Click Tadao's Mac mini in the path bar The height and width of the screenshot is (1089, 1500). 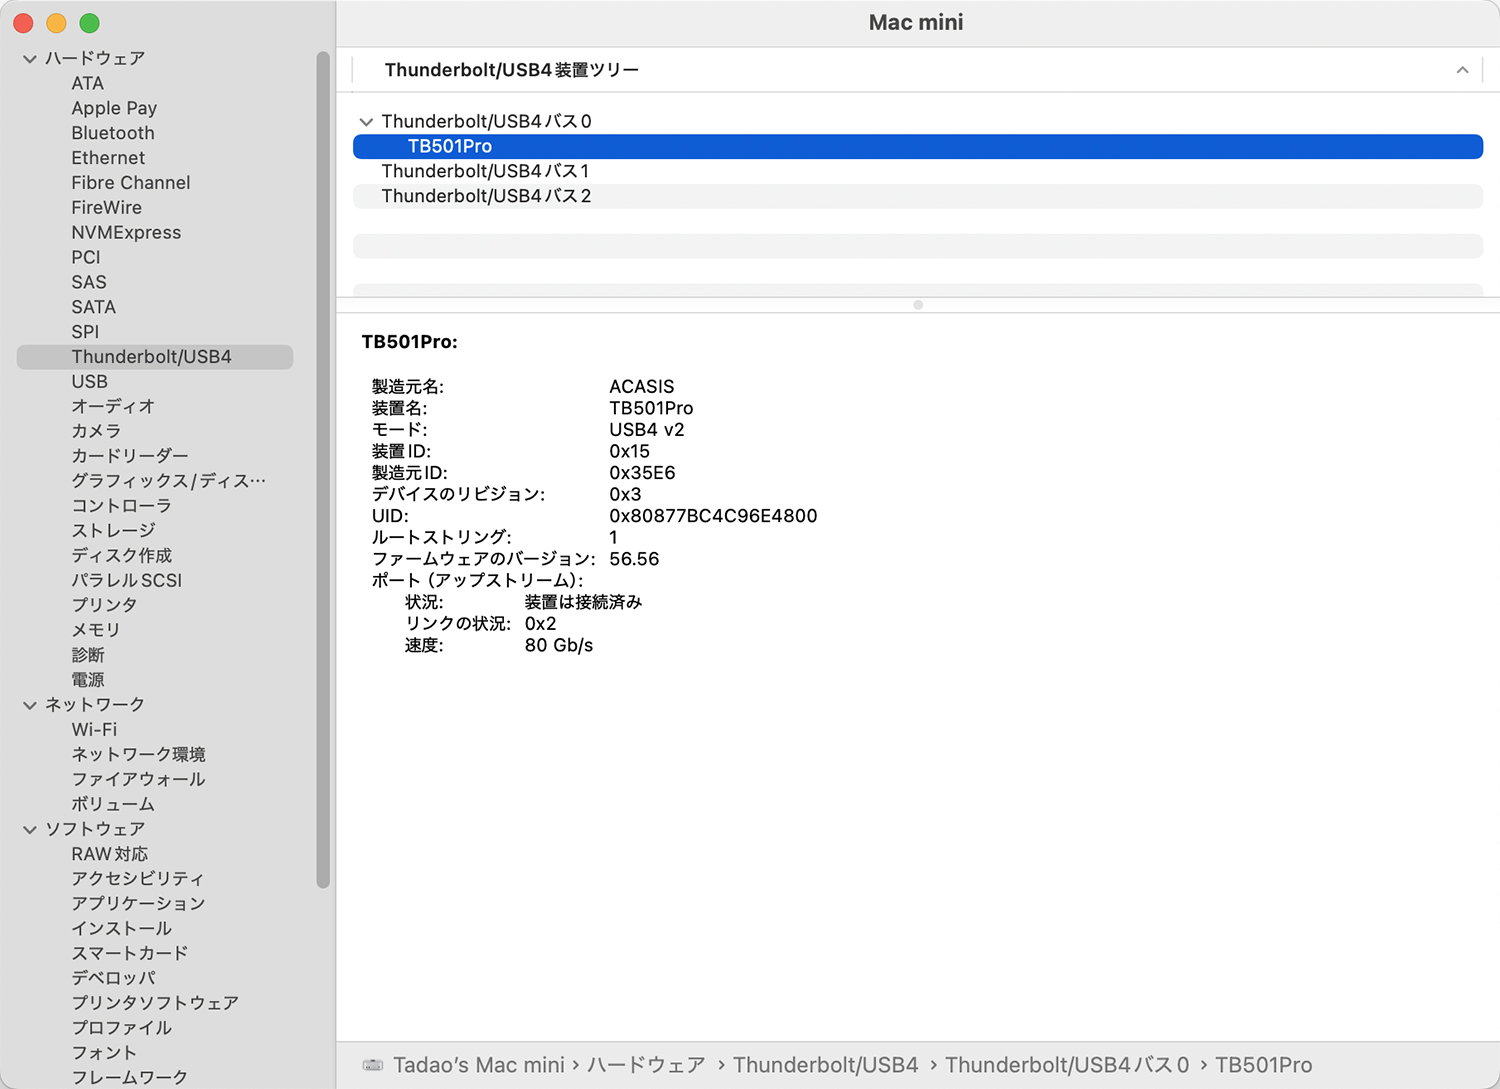point(479,1065)
